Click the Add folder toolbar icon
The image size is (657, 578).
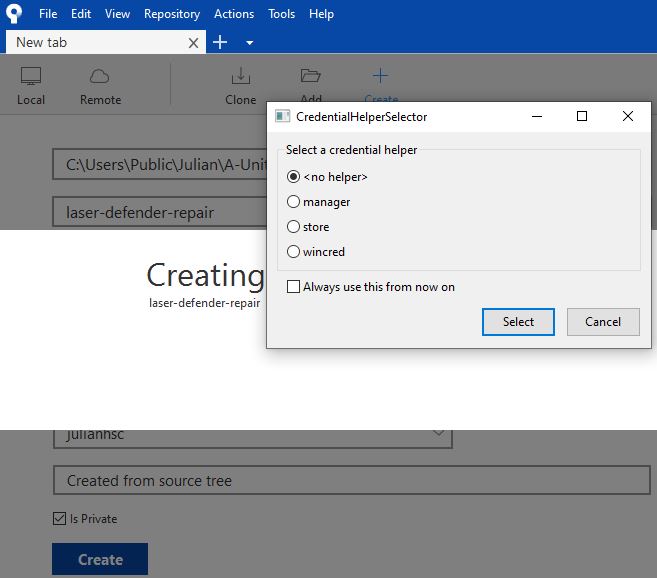310,76
